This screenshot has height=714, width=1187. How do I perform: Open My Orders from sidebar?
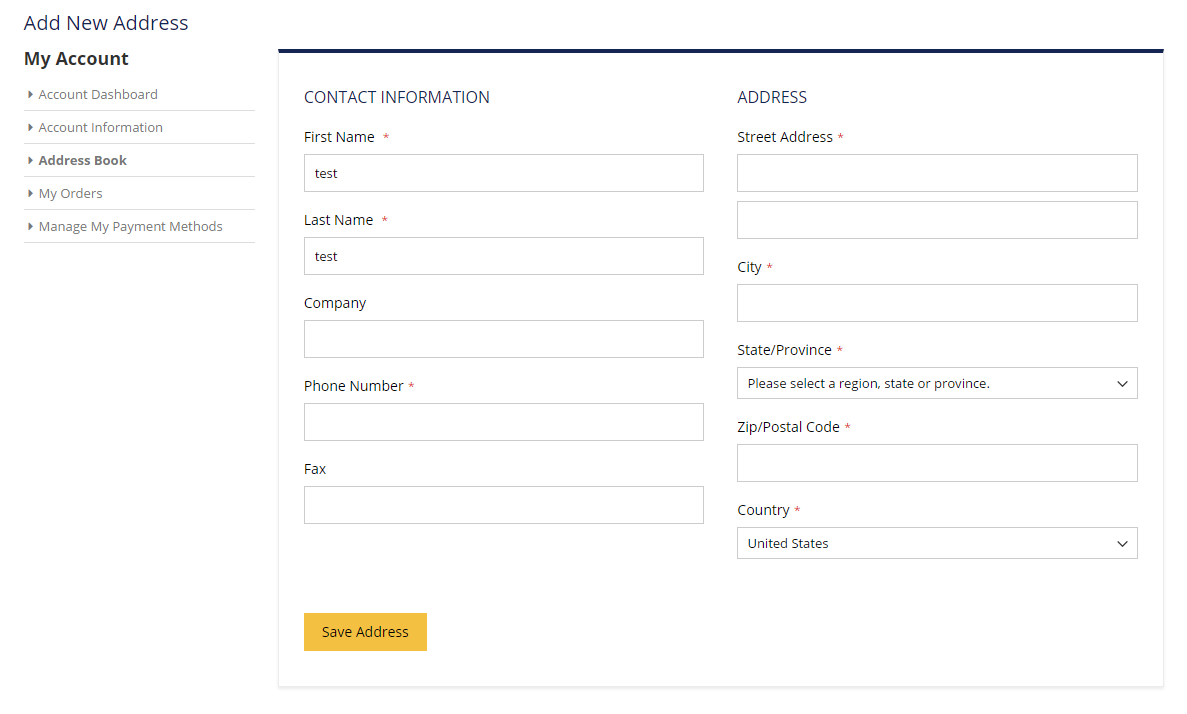[x=70, y=194]
